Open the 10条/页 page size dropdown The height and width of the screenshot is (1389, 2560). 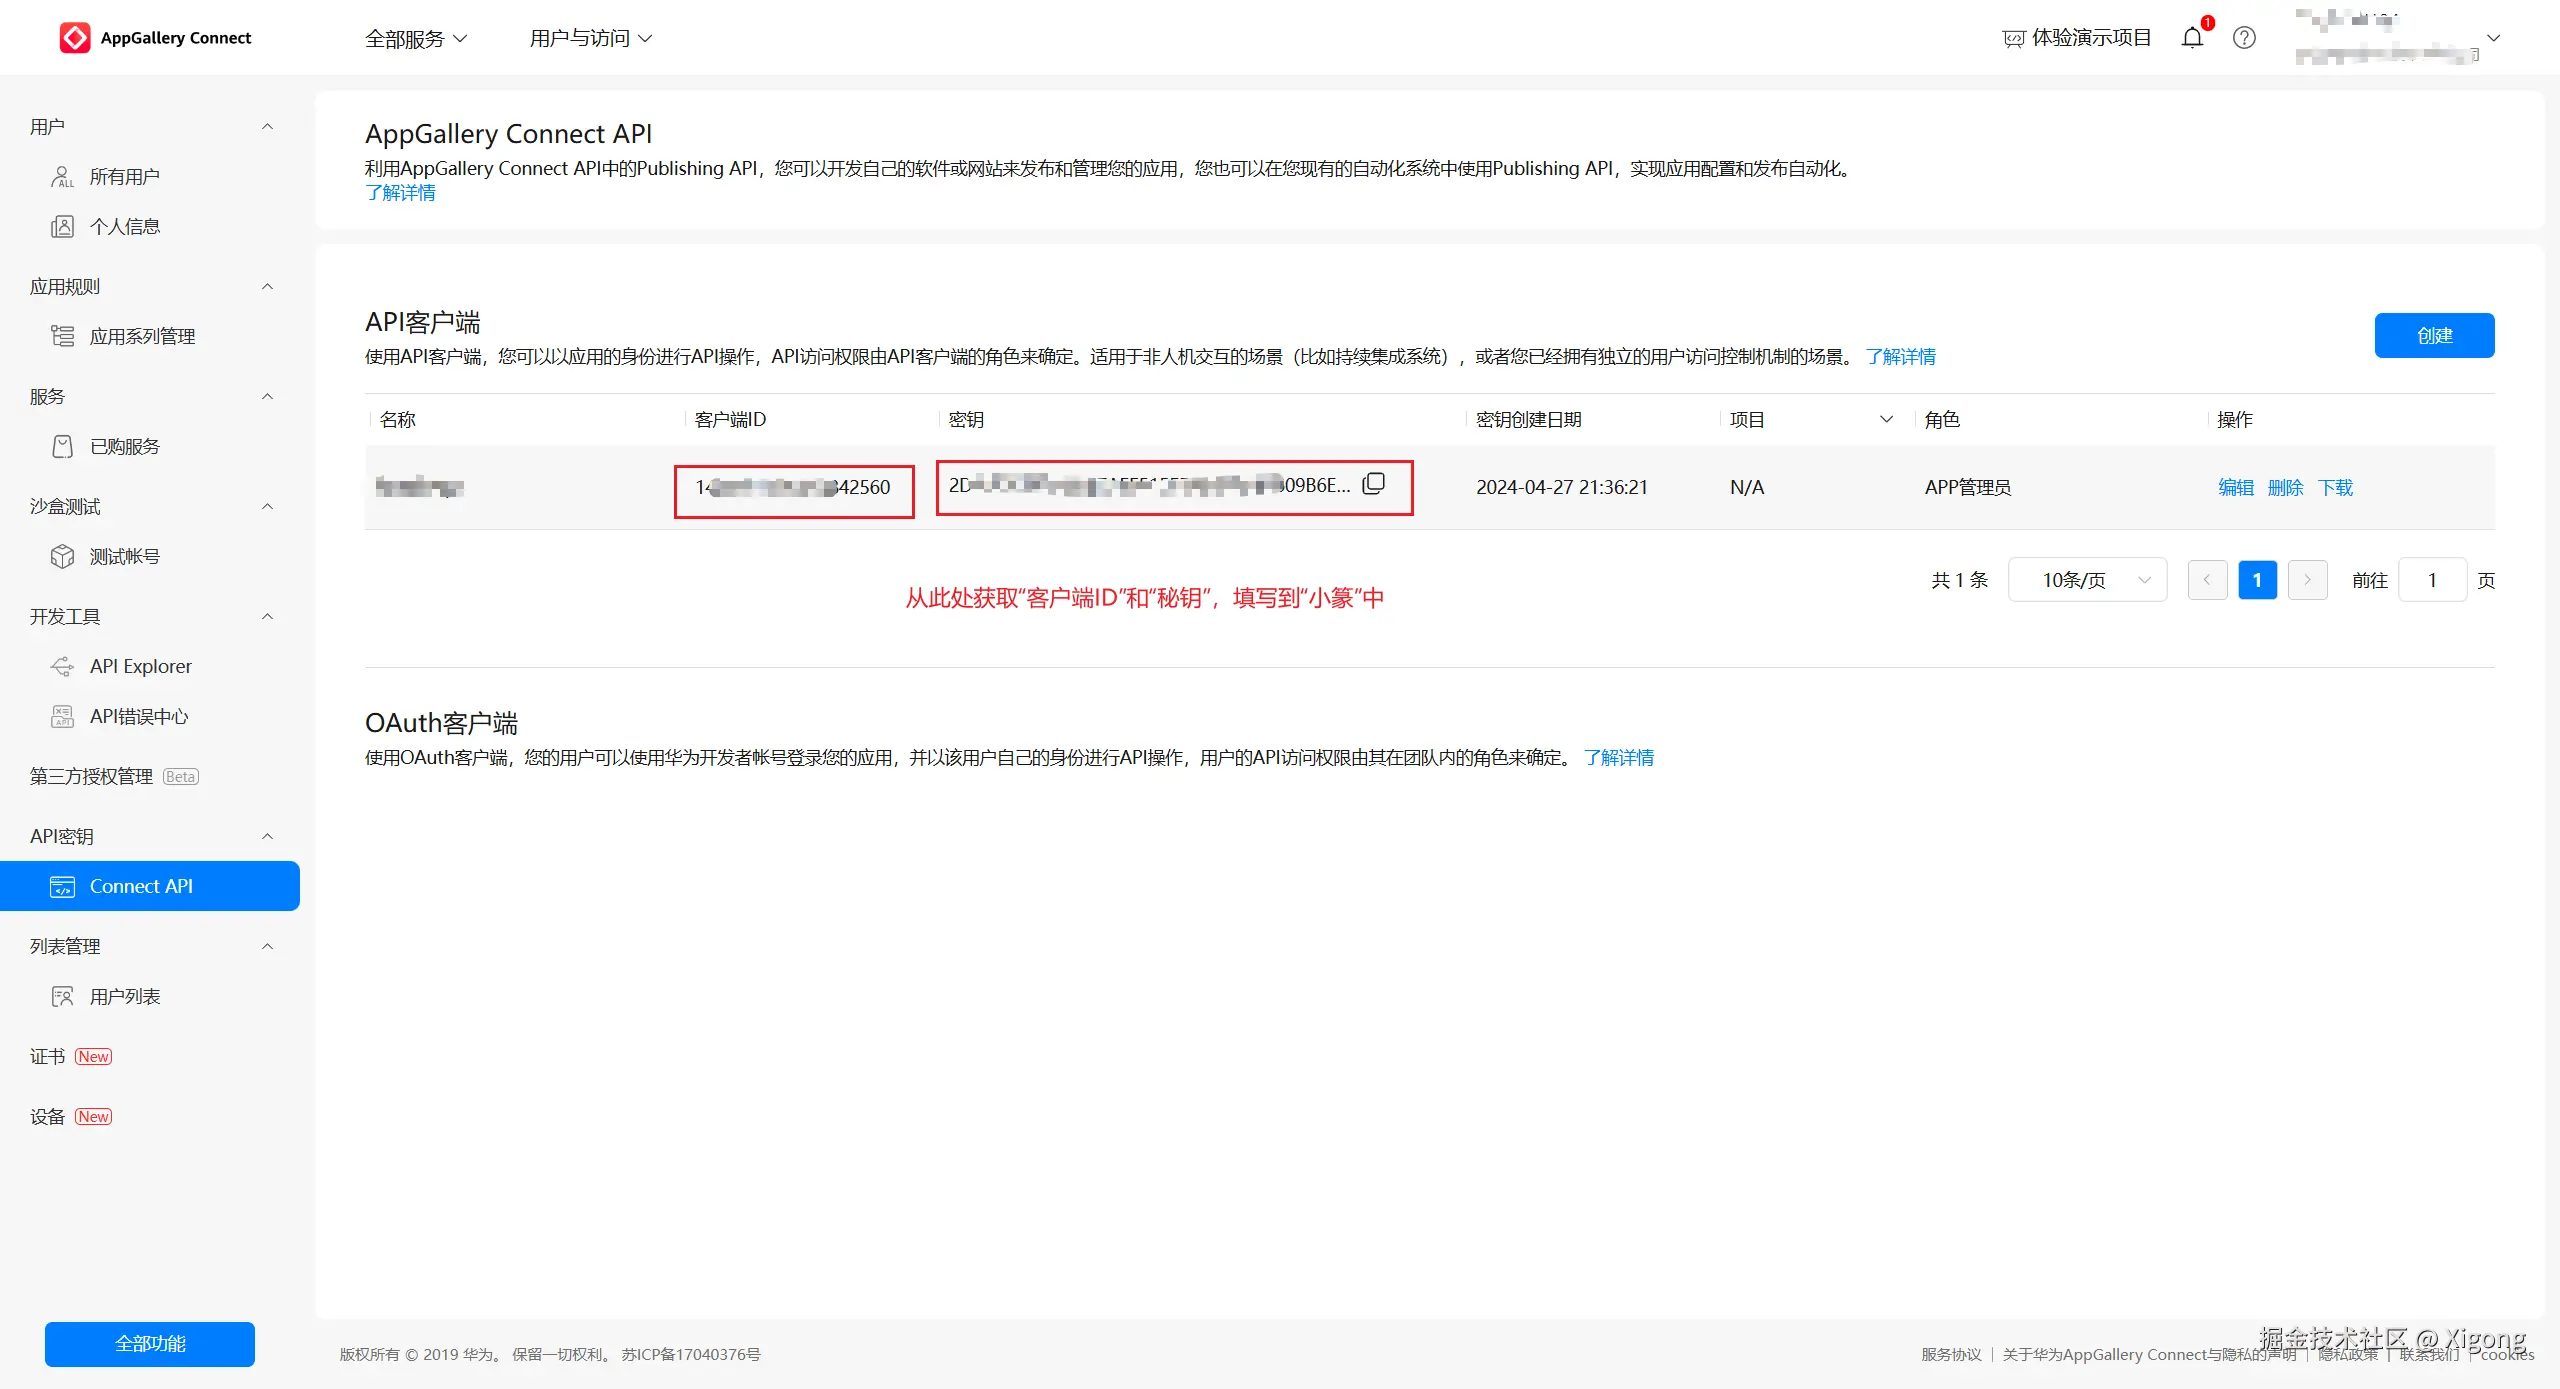pyautogui.click(x=2088, y=580)
